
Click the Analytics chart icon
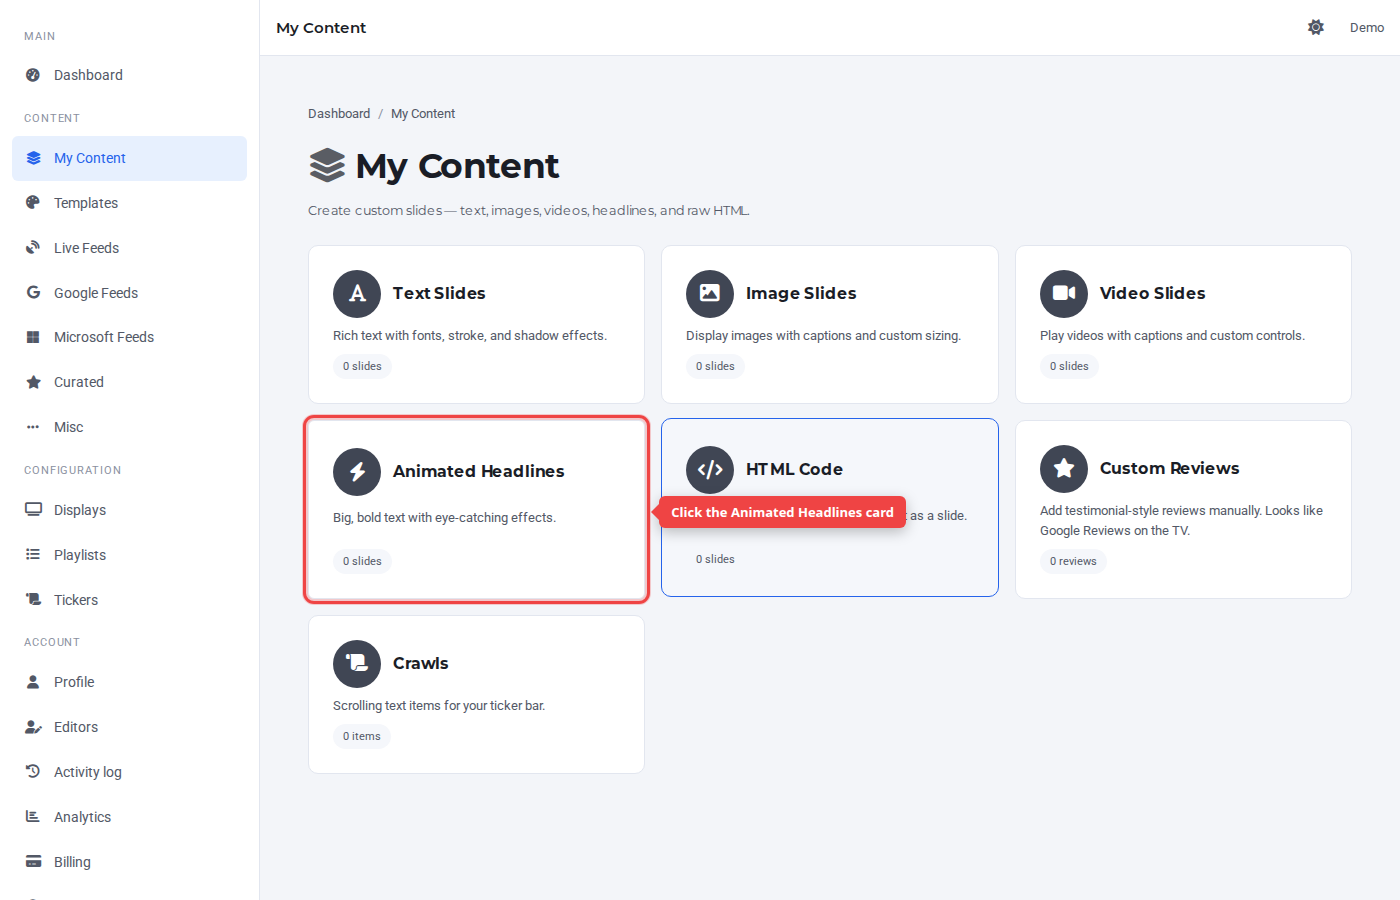[33, 817]
